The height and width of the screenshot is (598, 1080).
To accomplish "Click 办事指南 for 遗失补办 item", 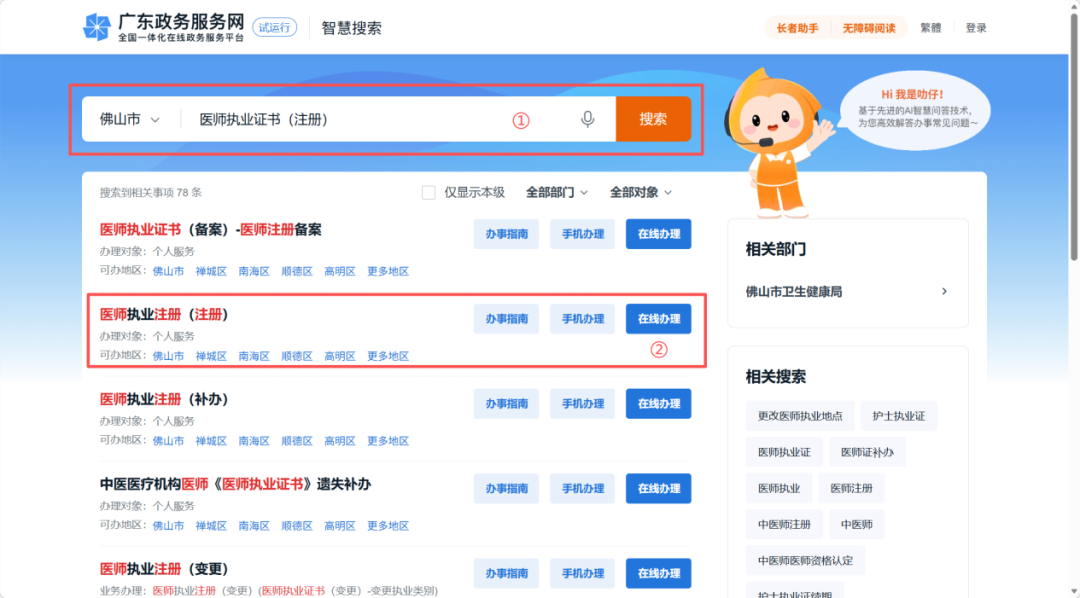I will [506, 488].
